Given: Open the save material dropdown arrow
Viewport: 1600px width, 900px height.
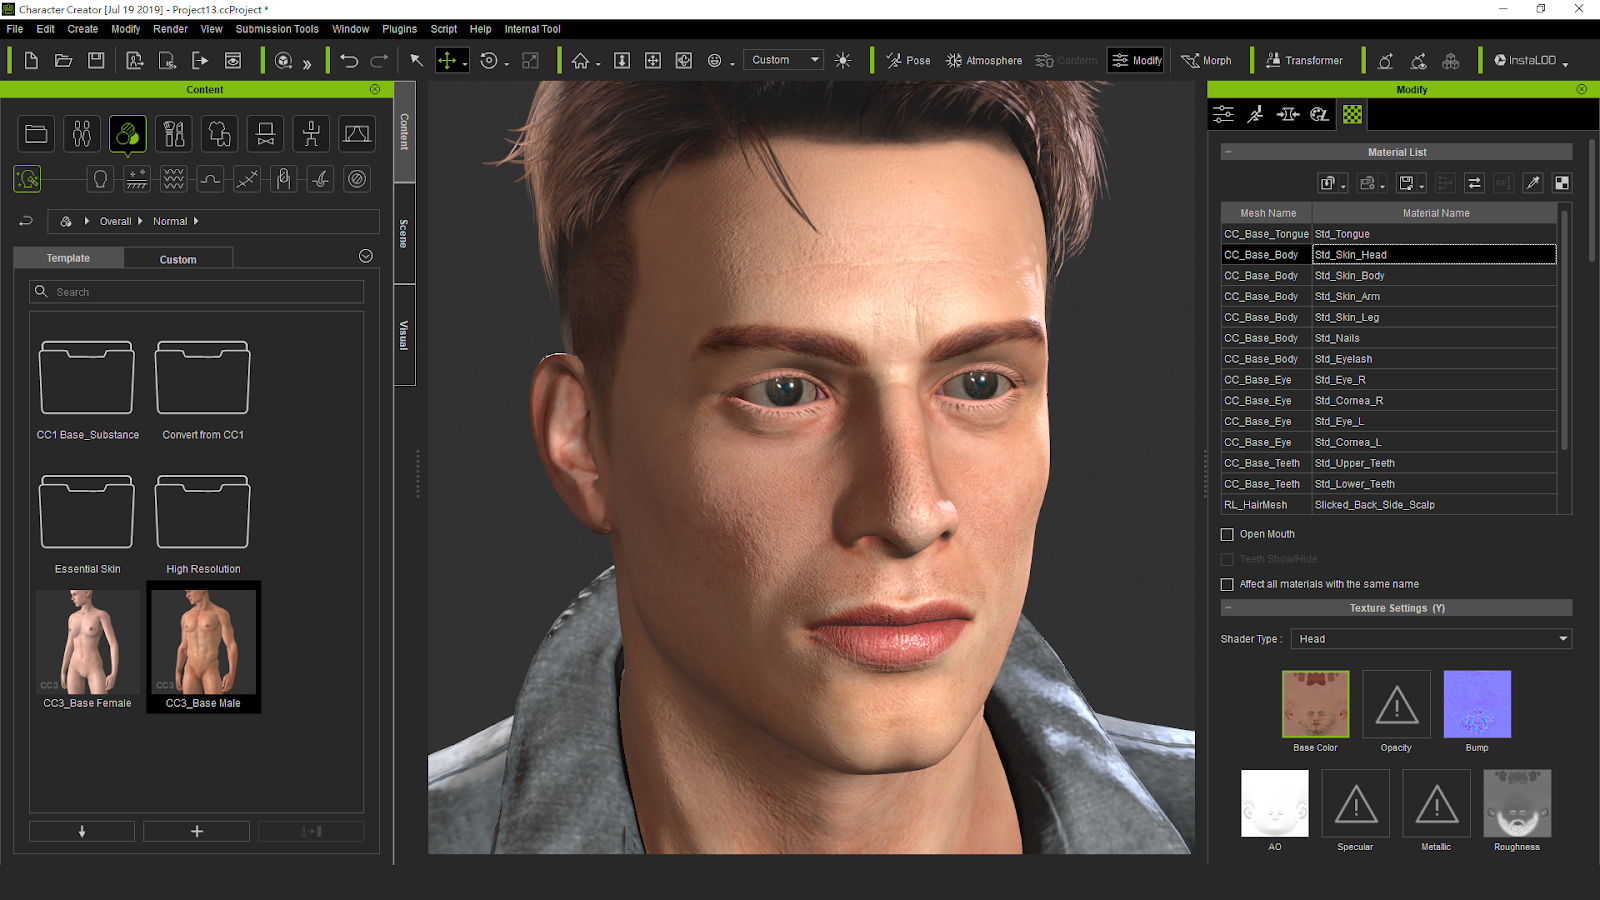Looking at the screenshot, I should pos(1422,186).
